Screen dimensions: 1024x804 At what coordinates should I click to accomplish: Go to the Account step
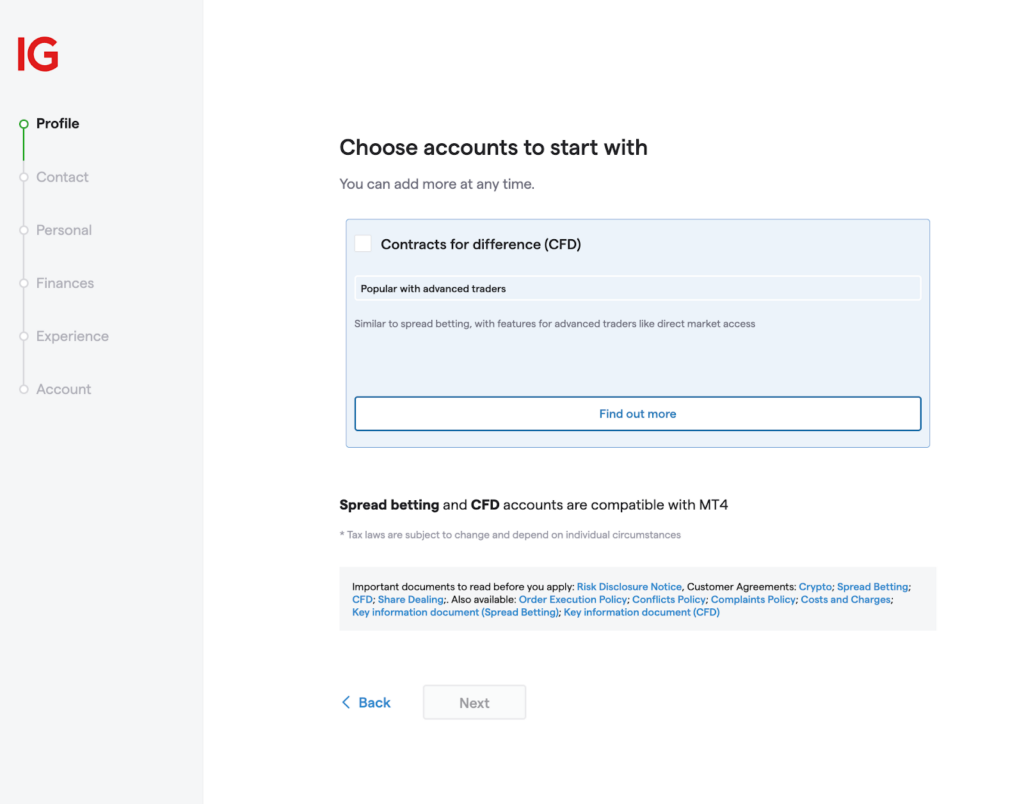tap(63, 389)
